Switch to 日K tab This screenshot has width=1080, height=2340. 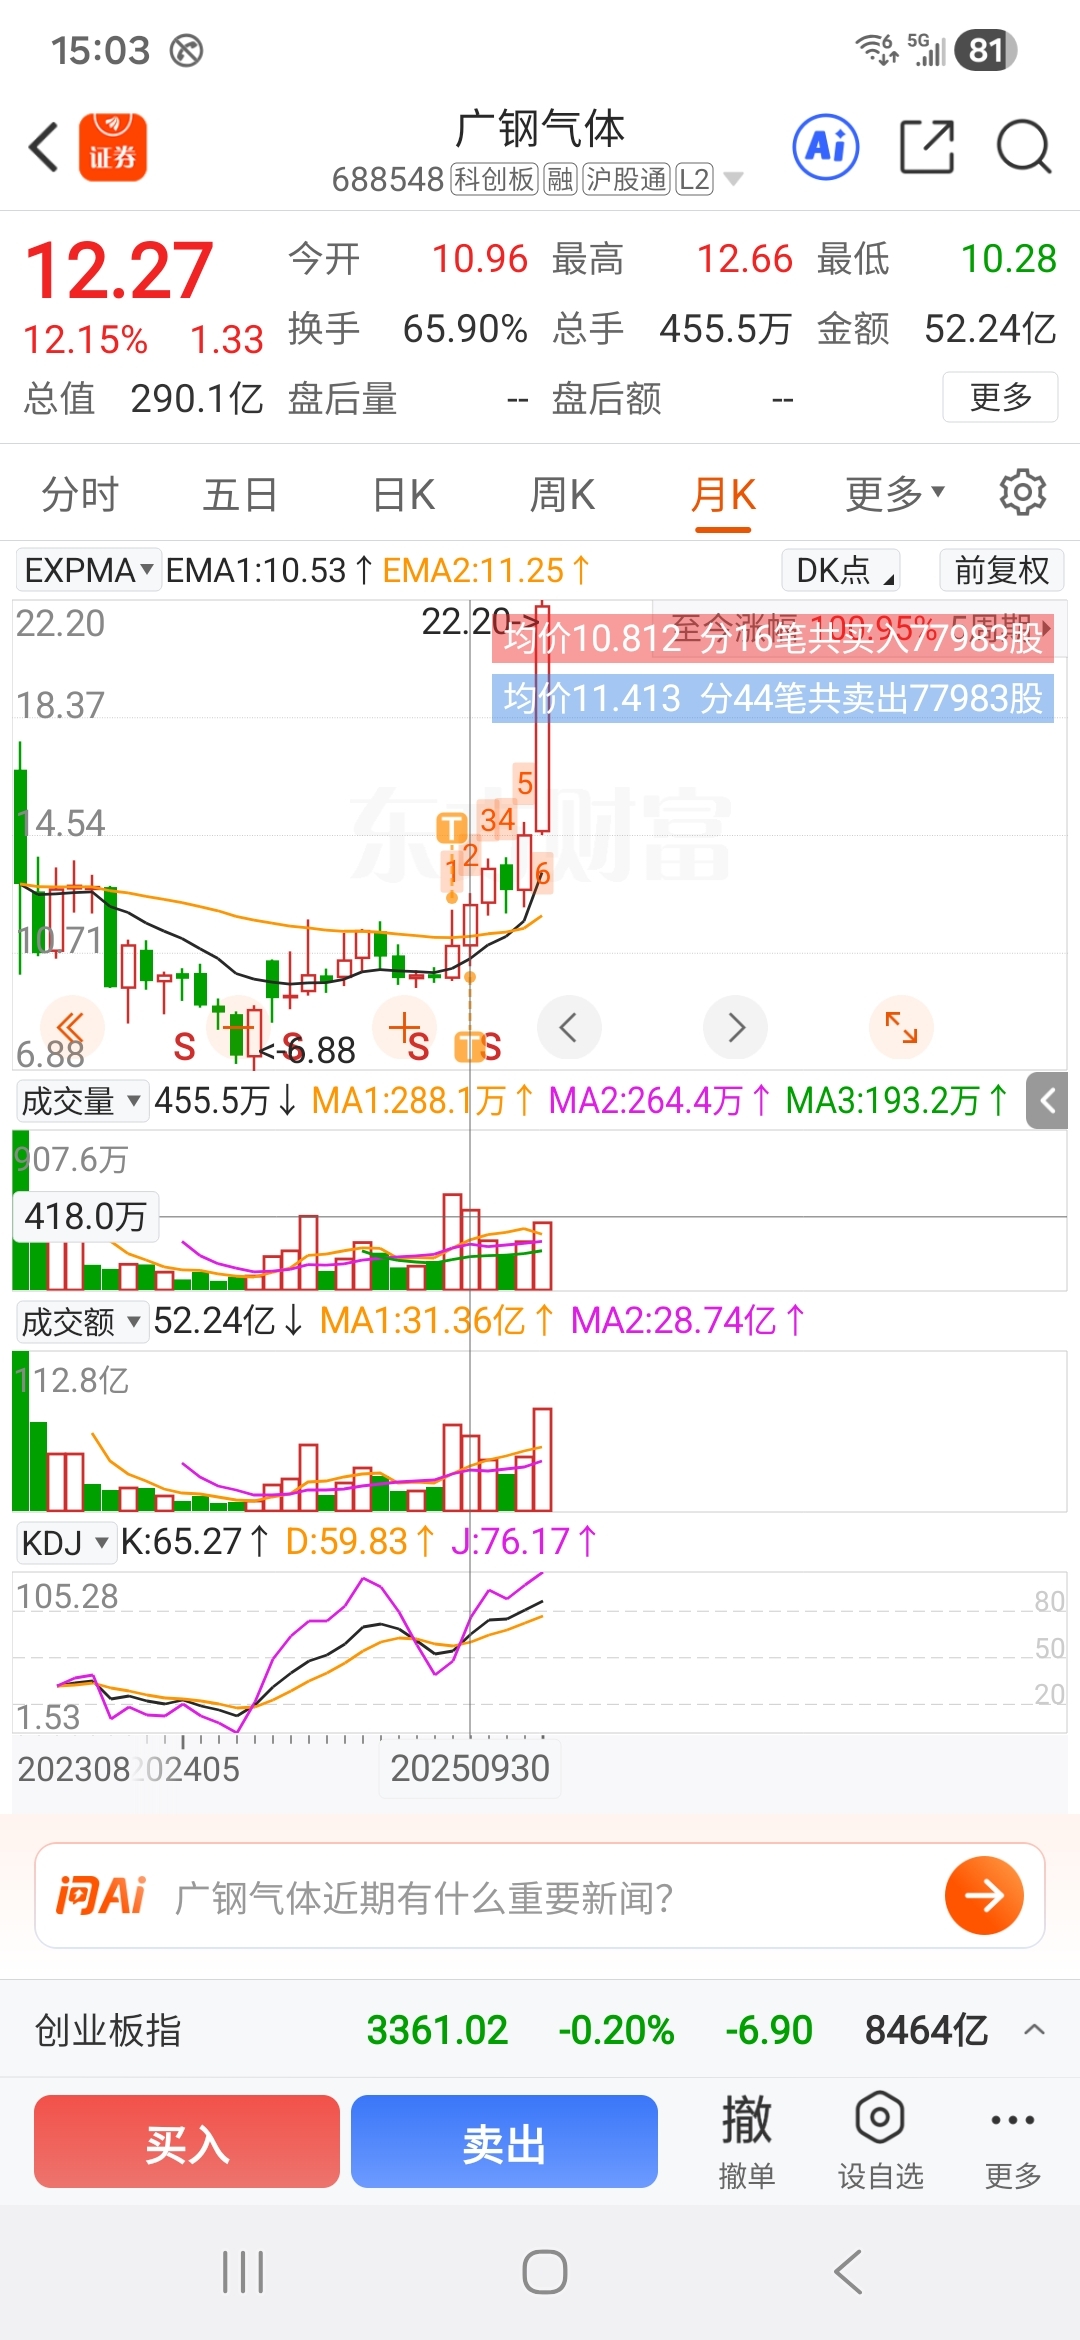(x=403, y=493)
